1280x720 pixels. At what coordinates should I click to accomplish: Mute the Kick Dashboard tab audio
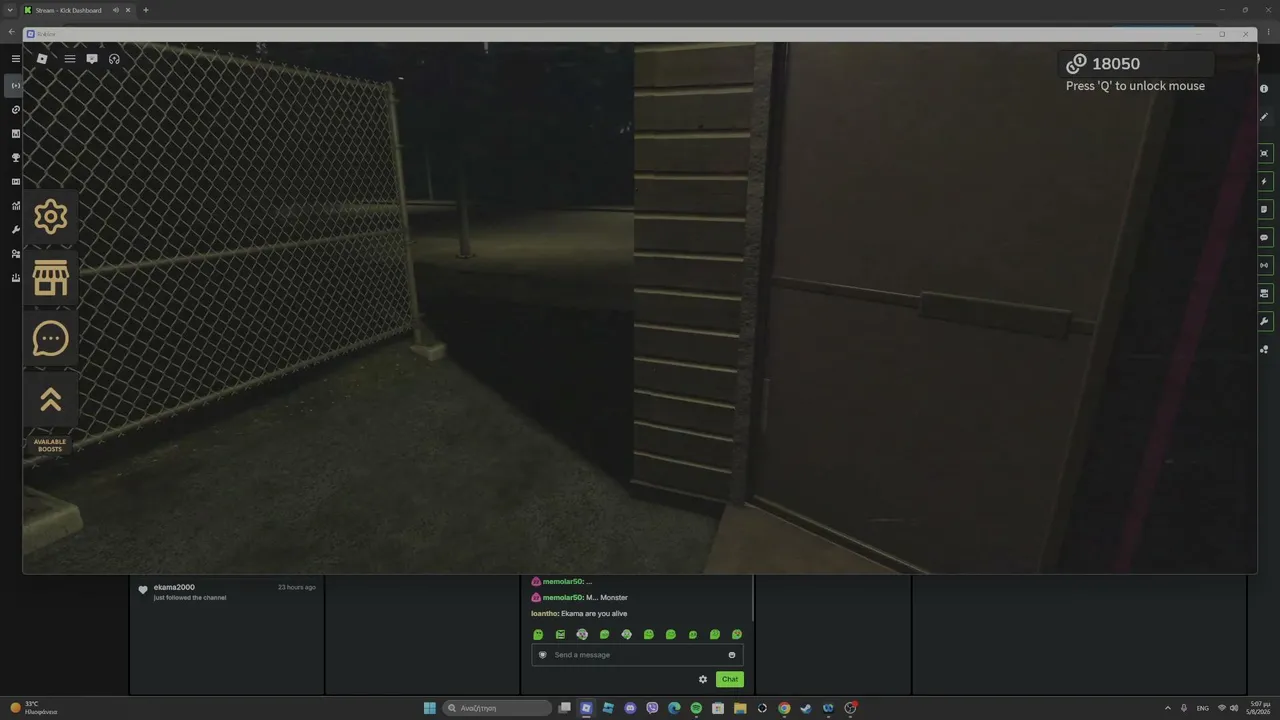pyautogui.click(x=115, y=10)
